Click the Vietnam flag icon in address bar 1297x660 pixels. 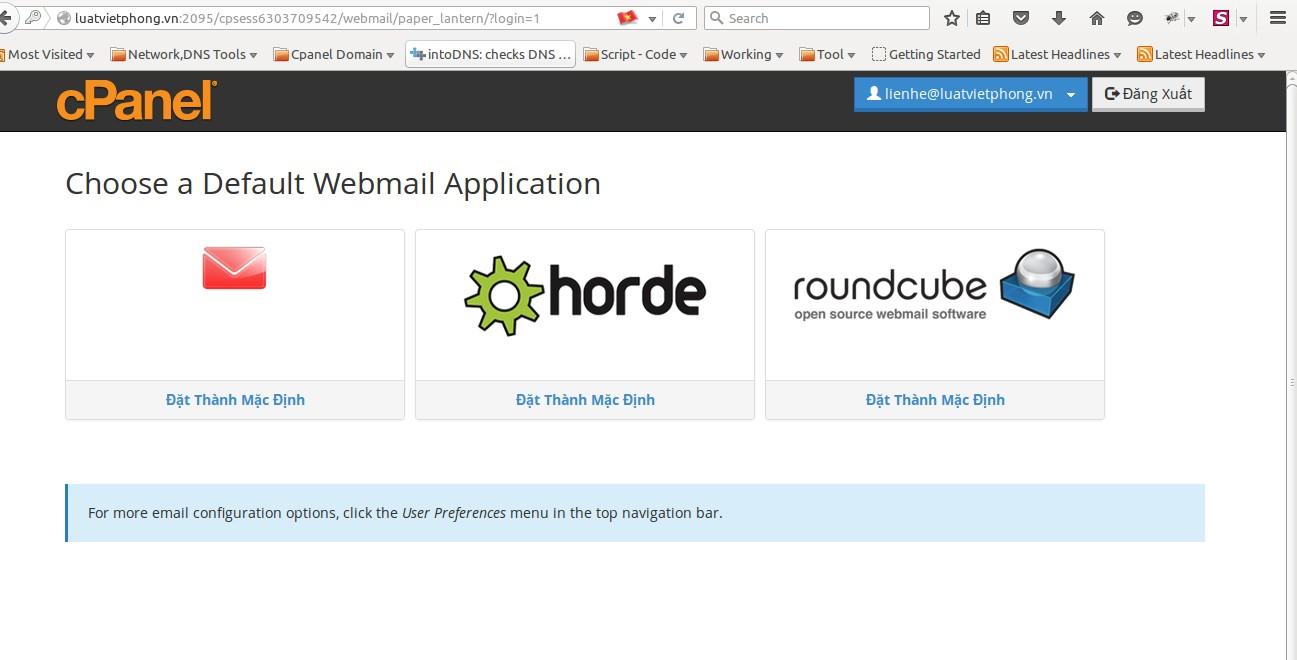pyautogui.click(x=627, y=18)
